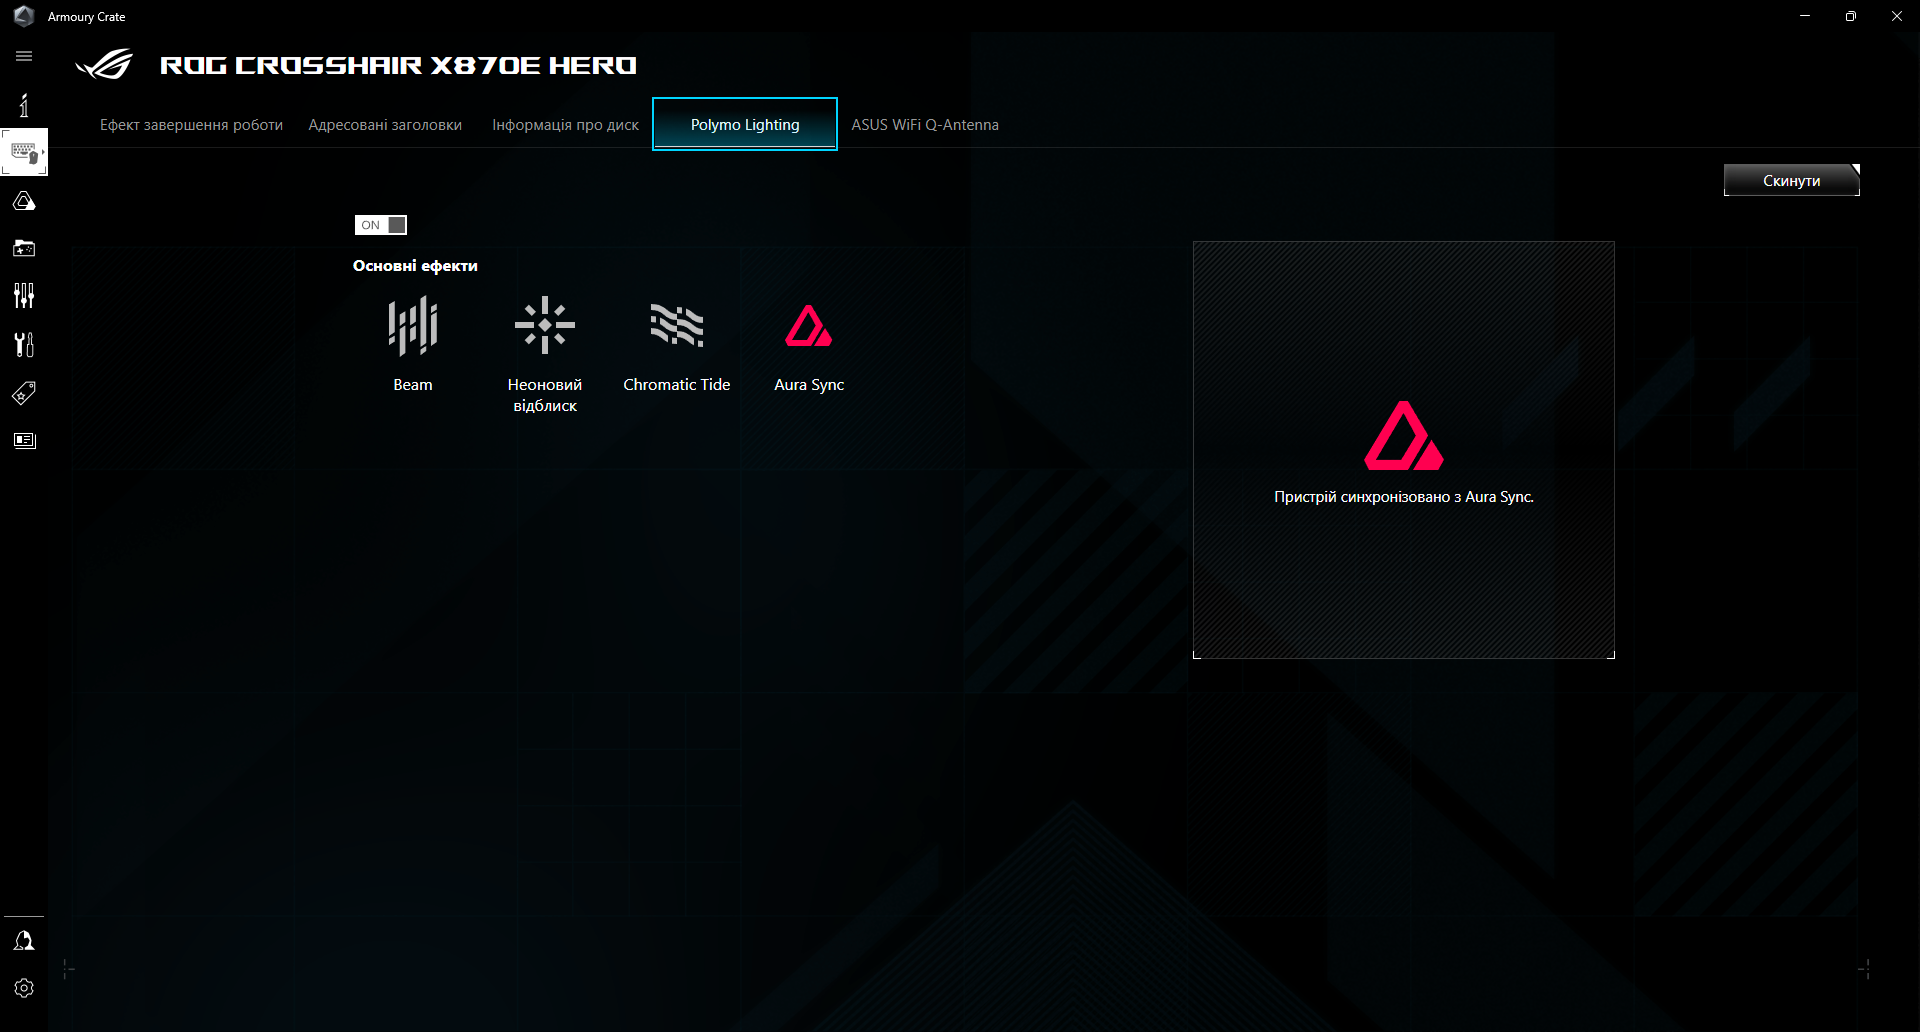1920x1032 pixels.
Task: Activate the Aura Sync effect
Action: pyautogui.click(x=809, y=340)
